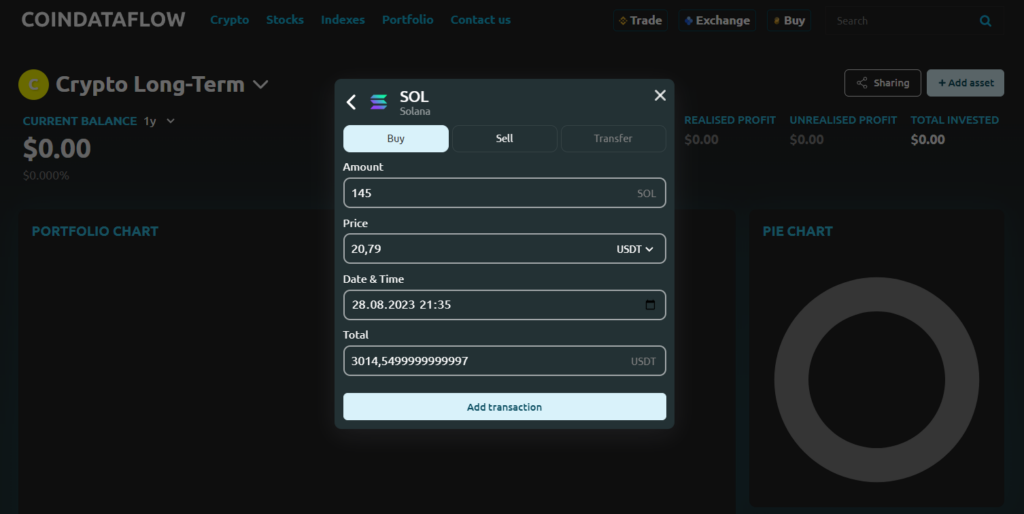This screenshot has width=1024, height=514.
Task: Click the Amount input field
Action: pos(504,193)
